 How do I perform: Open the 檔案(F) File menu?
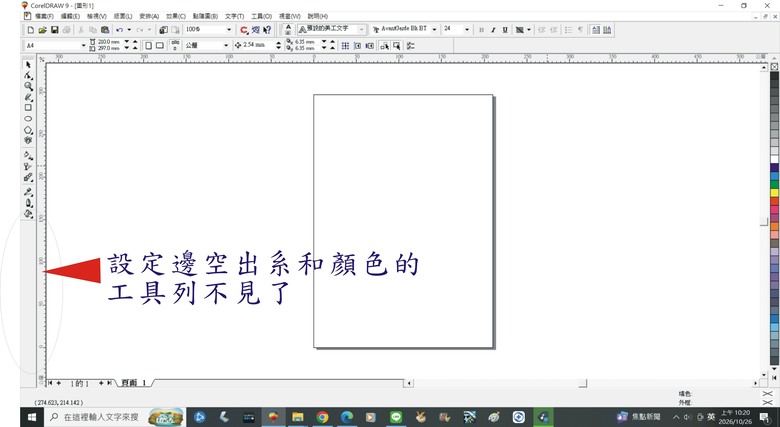(x=43, y=16)
